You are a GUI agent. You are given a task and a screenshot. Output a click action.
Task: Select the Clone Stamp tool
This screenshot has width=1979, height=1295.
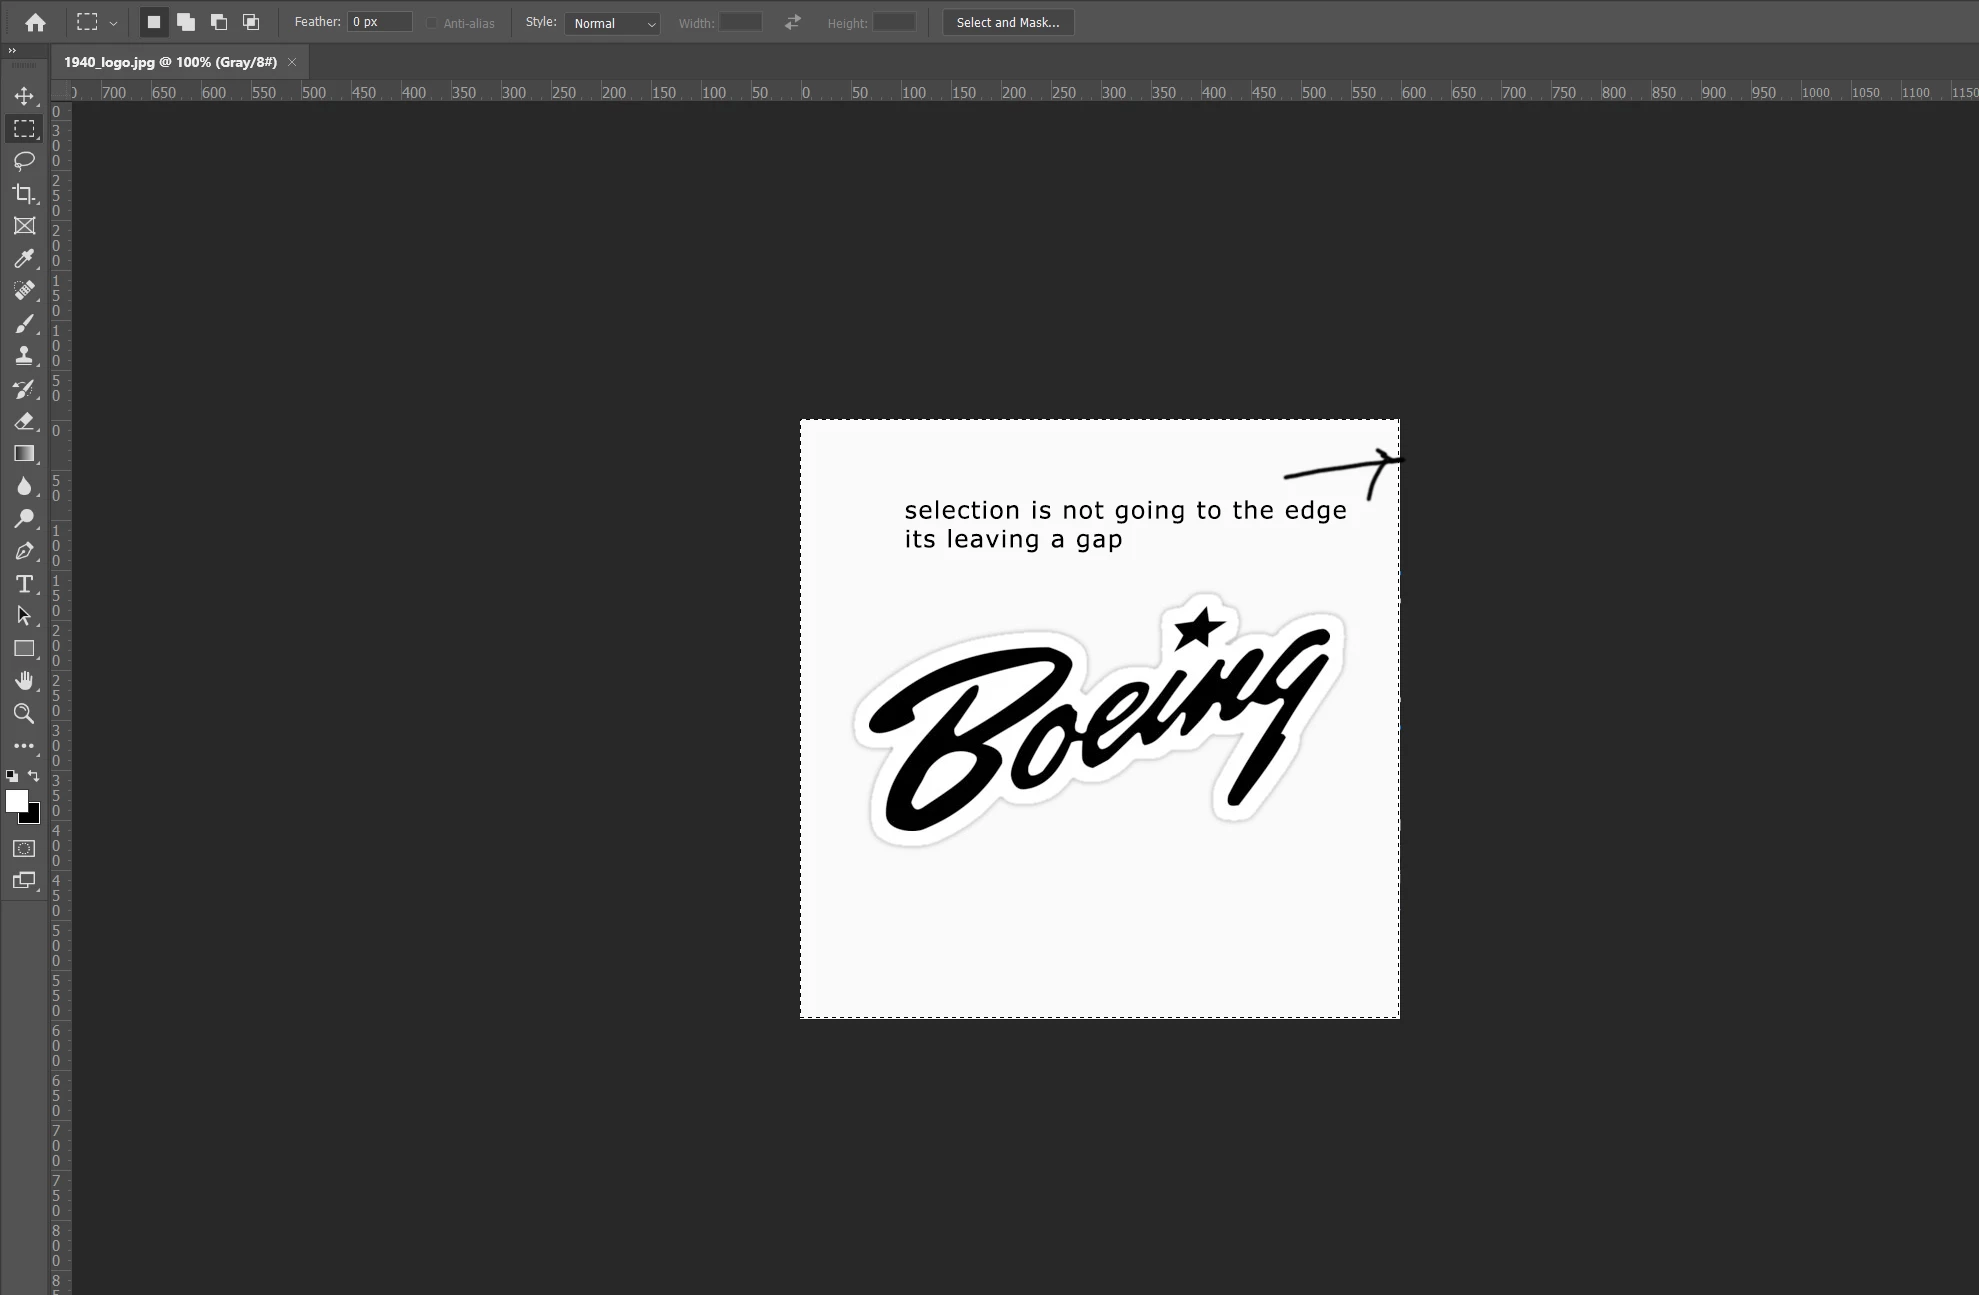click(24, 356)
